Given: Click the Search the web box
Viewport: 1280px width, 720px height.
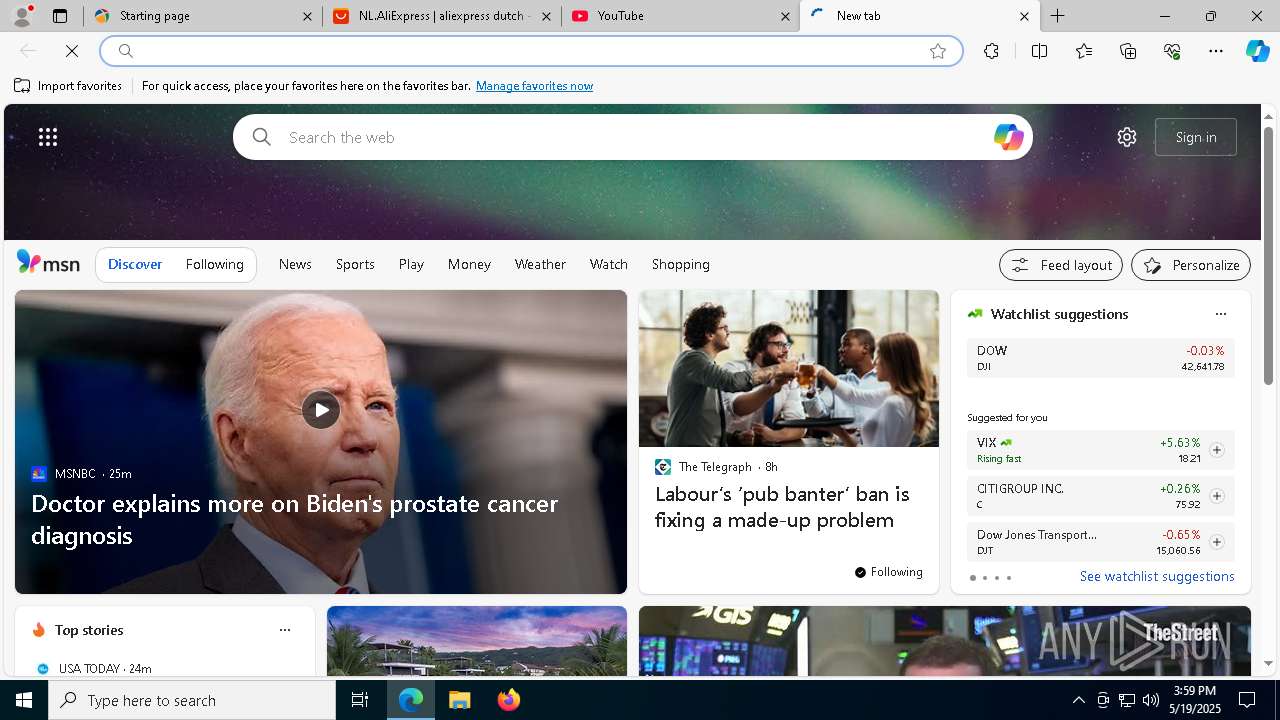Looking at the screenshot, I should pos(632,137).
